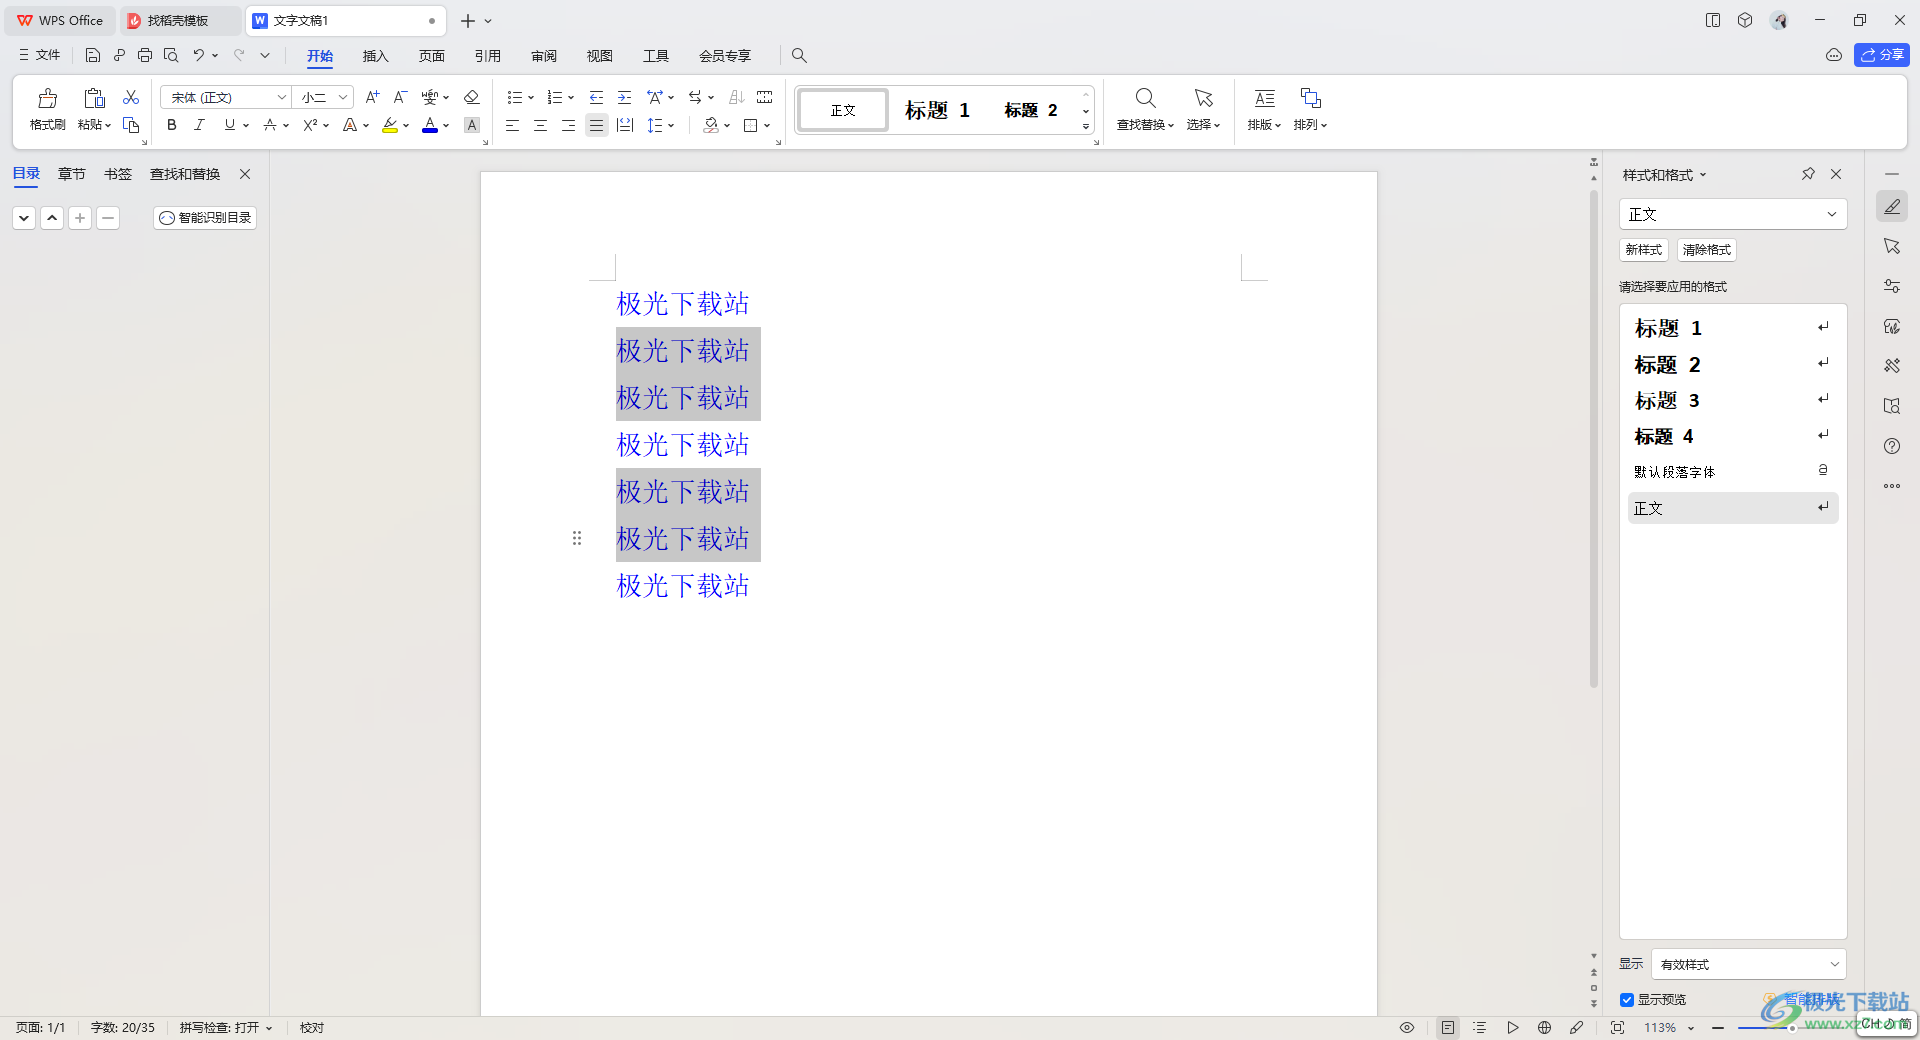Open the 插入 ribbon tab

click(x=376, y=55)
